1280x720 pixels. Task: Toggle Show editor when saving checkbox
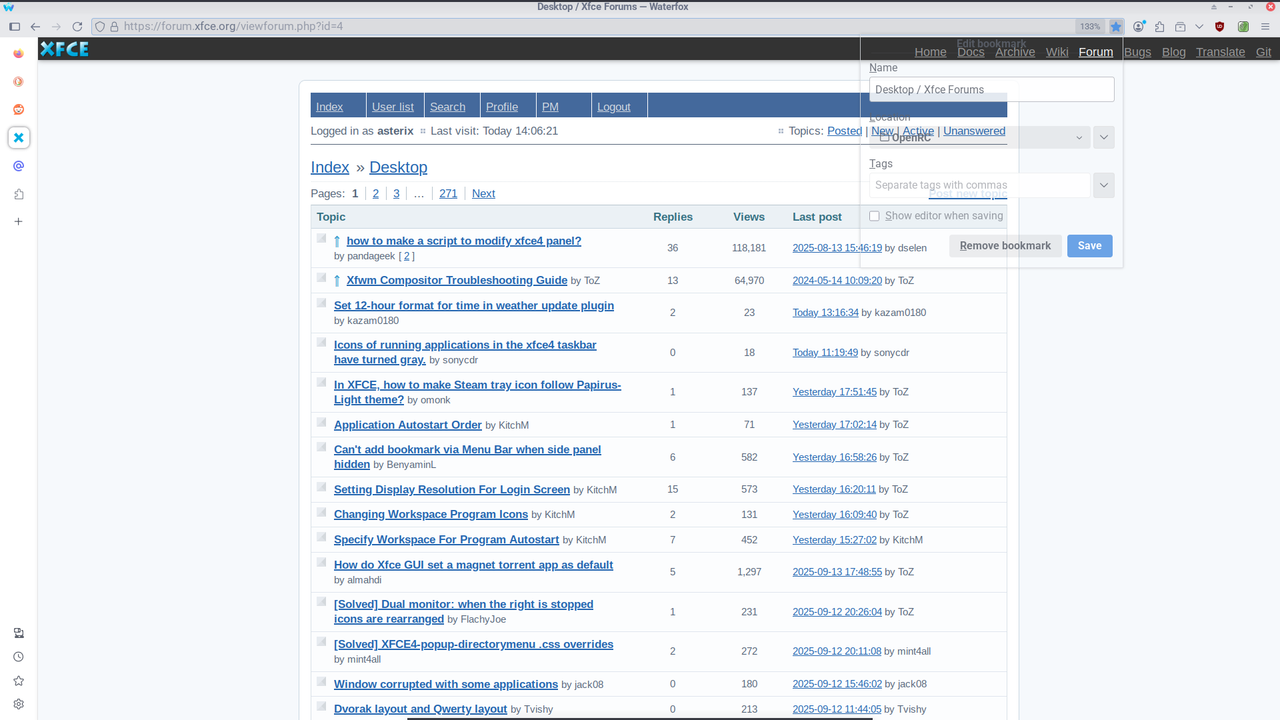874,216
